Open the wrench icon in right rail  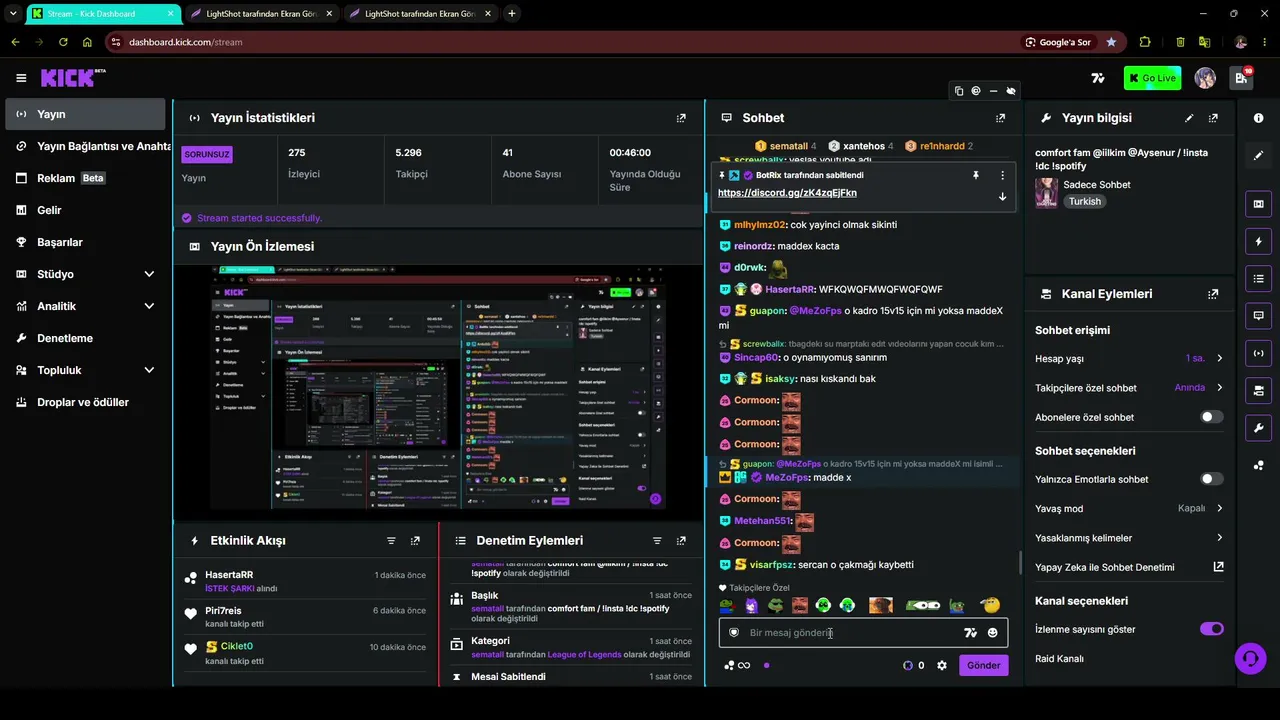1258,428
